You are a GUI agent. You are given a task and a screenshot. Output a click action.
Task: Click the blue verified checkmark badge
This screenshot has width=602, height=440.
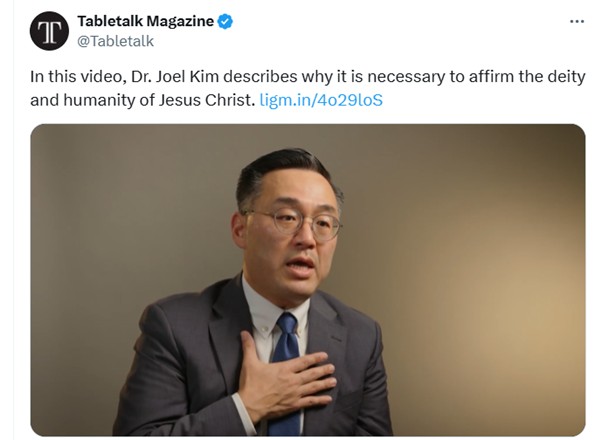(225, 22)
